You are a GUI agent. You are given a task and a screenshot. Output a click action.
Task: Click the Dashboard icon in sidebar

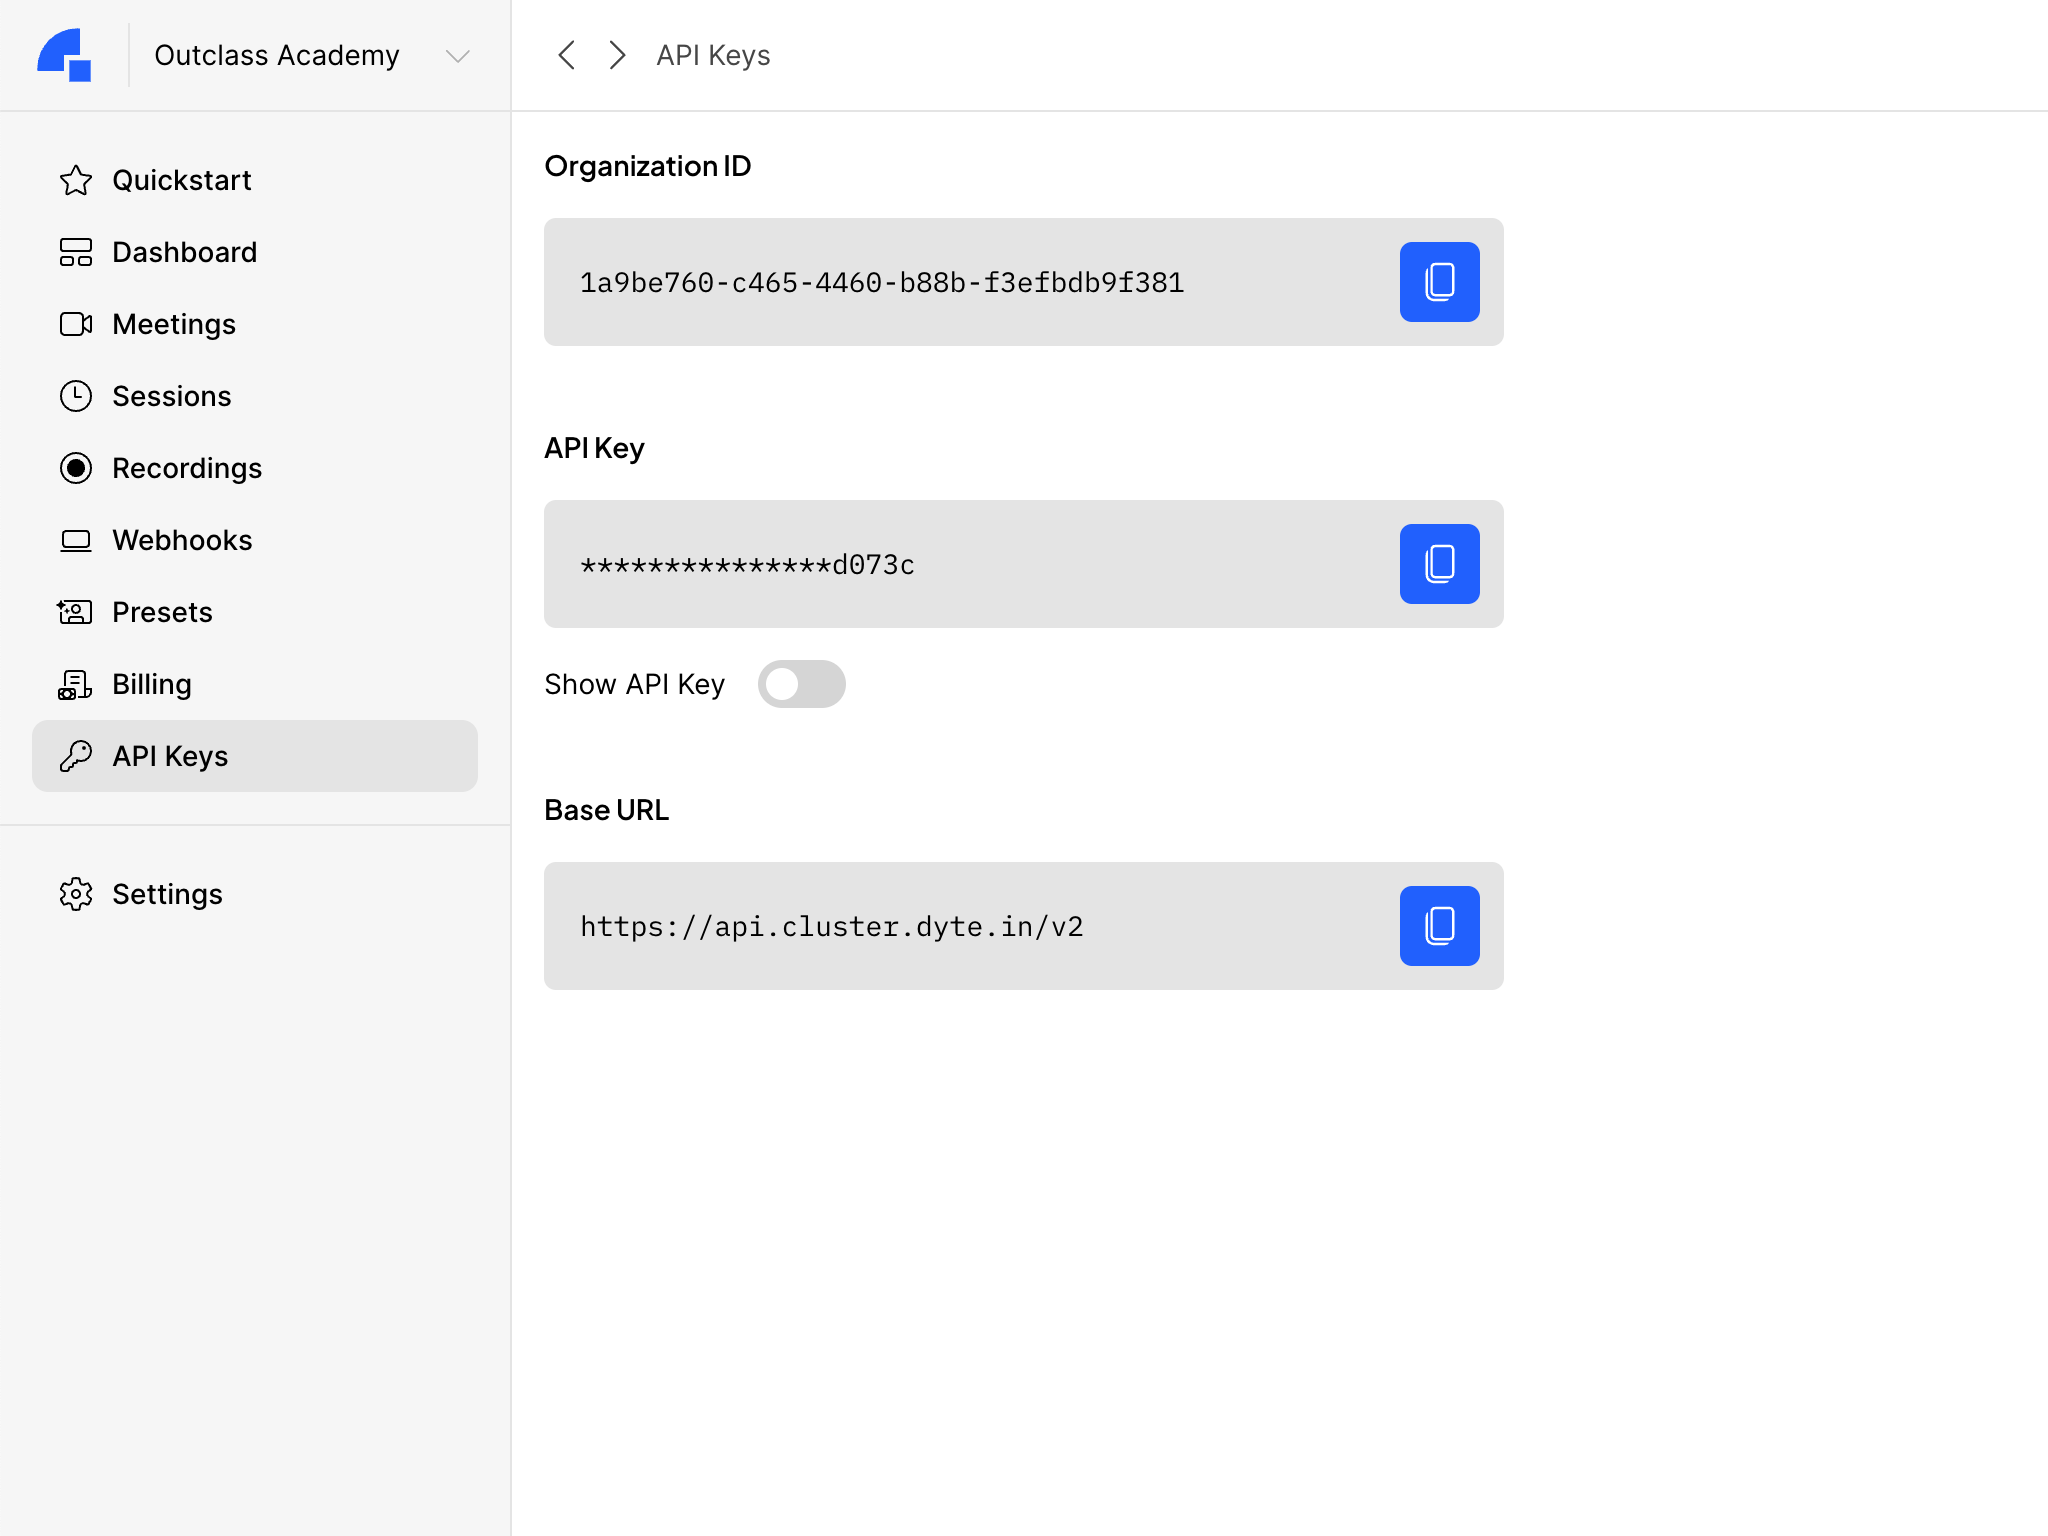coord(74,252)
